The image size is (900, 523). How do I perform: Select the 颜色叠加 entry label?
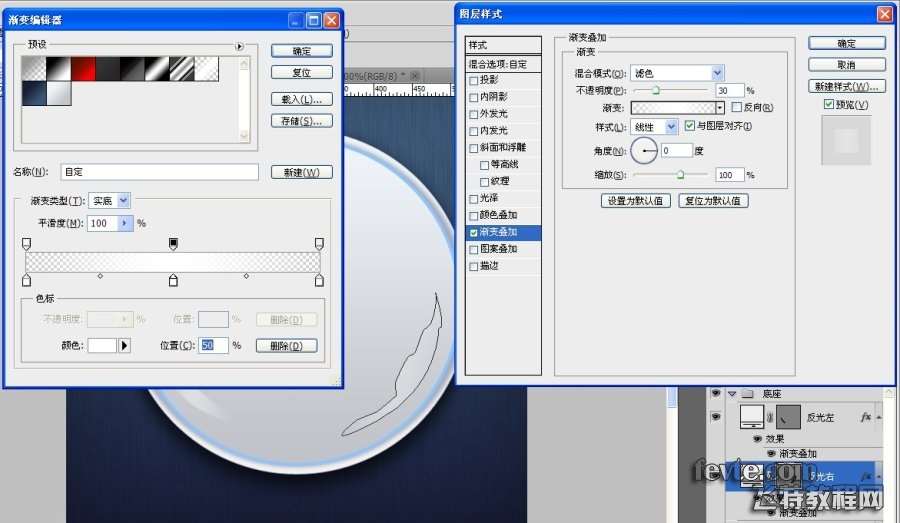498,215
